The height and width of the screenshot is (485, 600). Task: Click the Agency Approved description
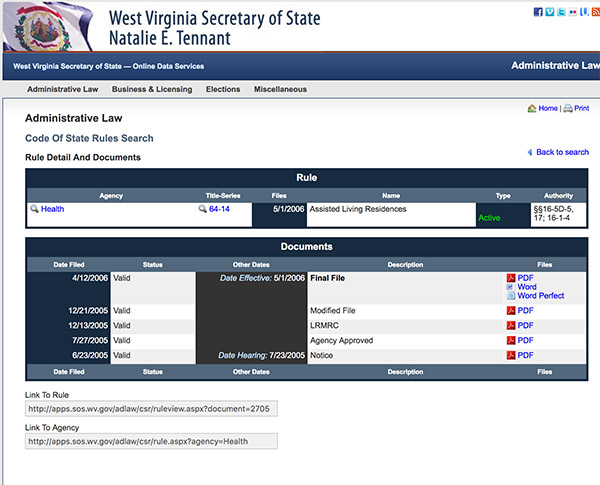point(341,340)
